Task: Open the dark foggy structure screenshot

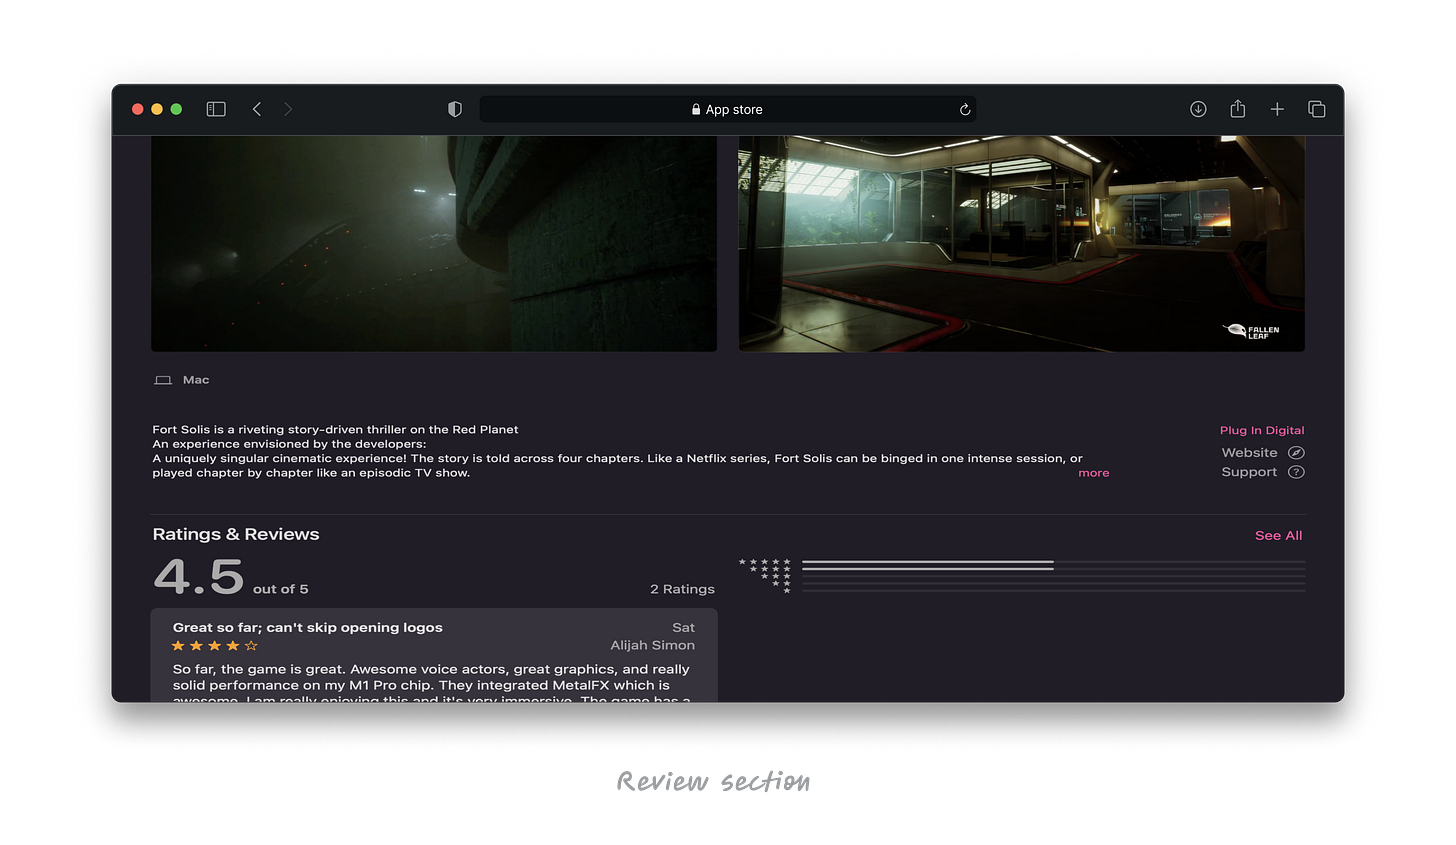Action: coord(434,244)
